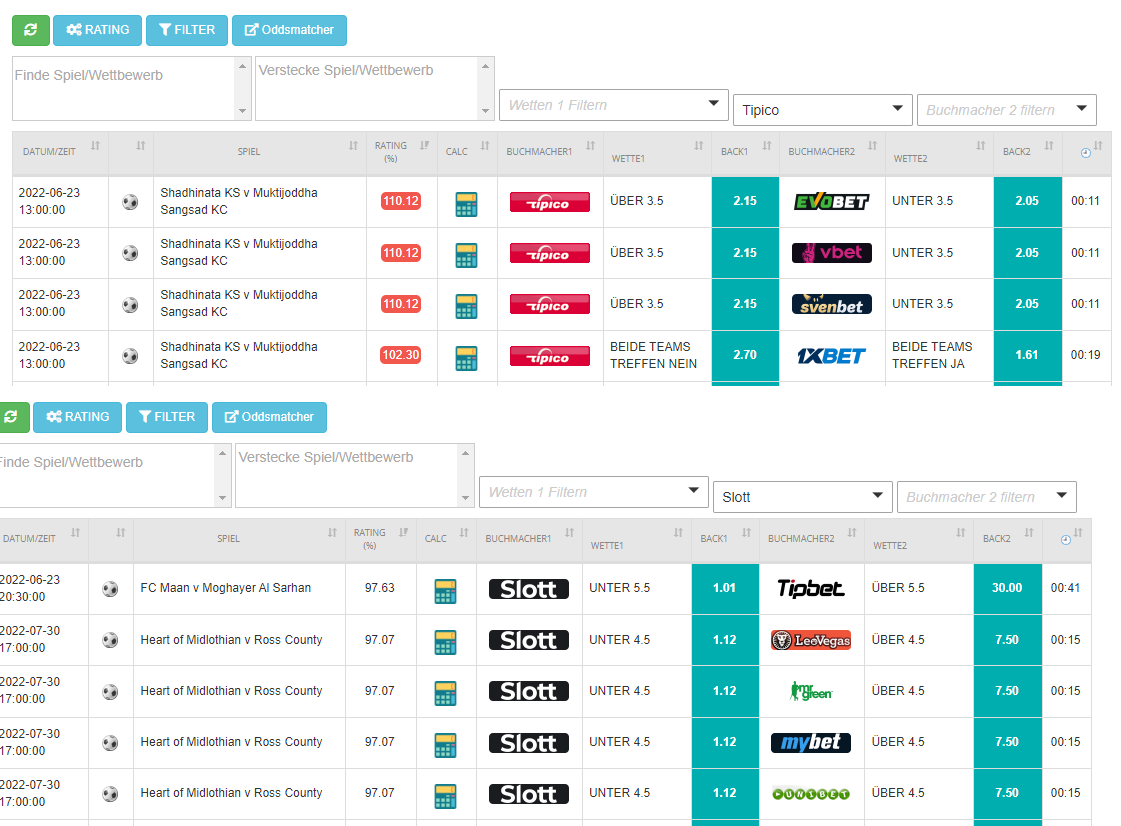Select the FC Maan v Moghayer Al Sarhan match
Image resolution: width=1121 pixels, height=826 pixels.
[226, 589]
